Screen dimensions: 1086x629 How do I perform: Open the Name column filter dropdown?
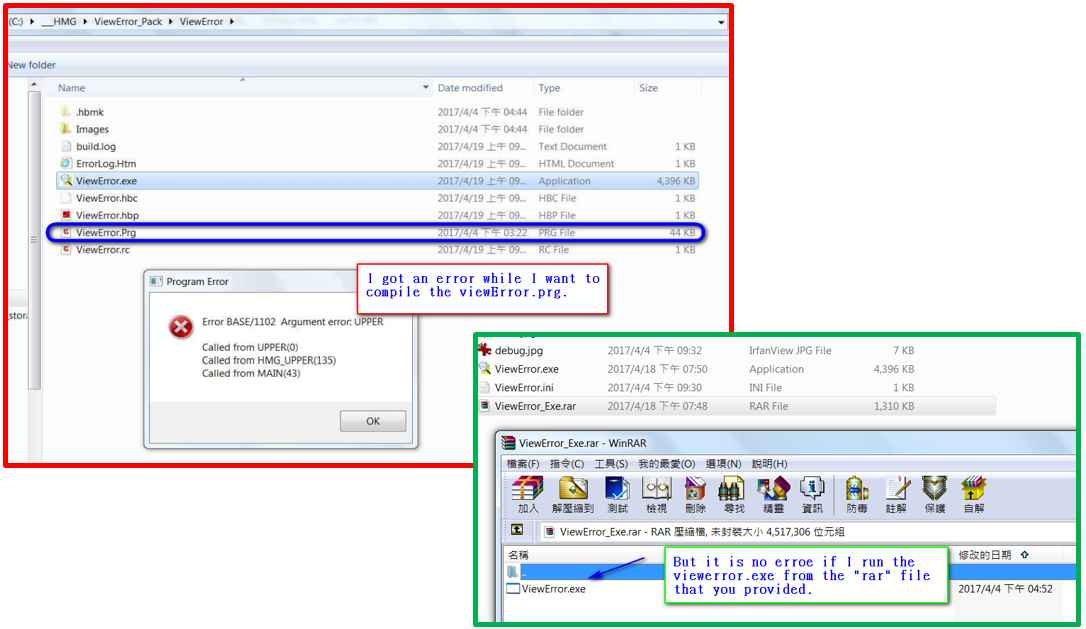pos(426,88)
